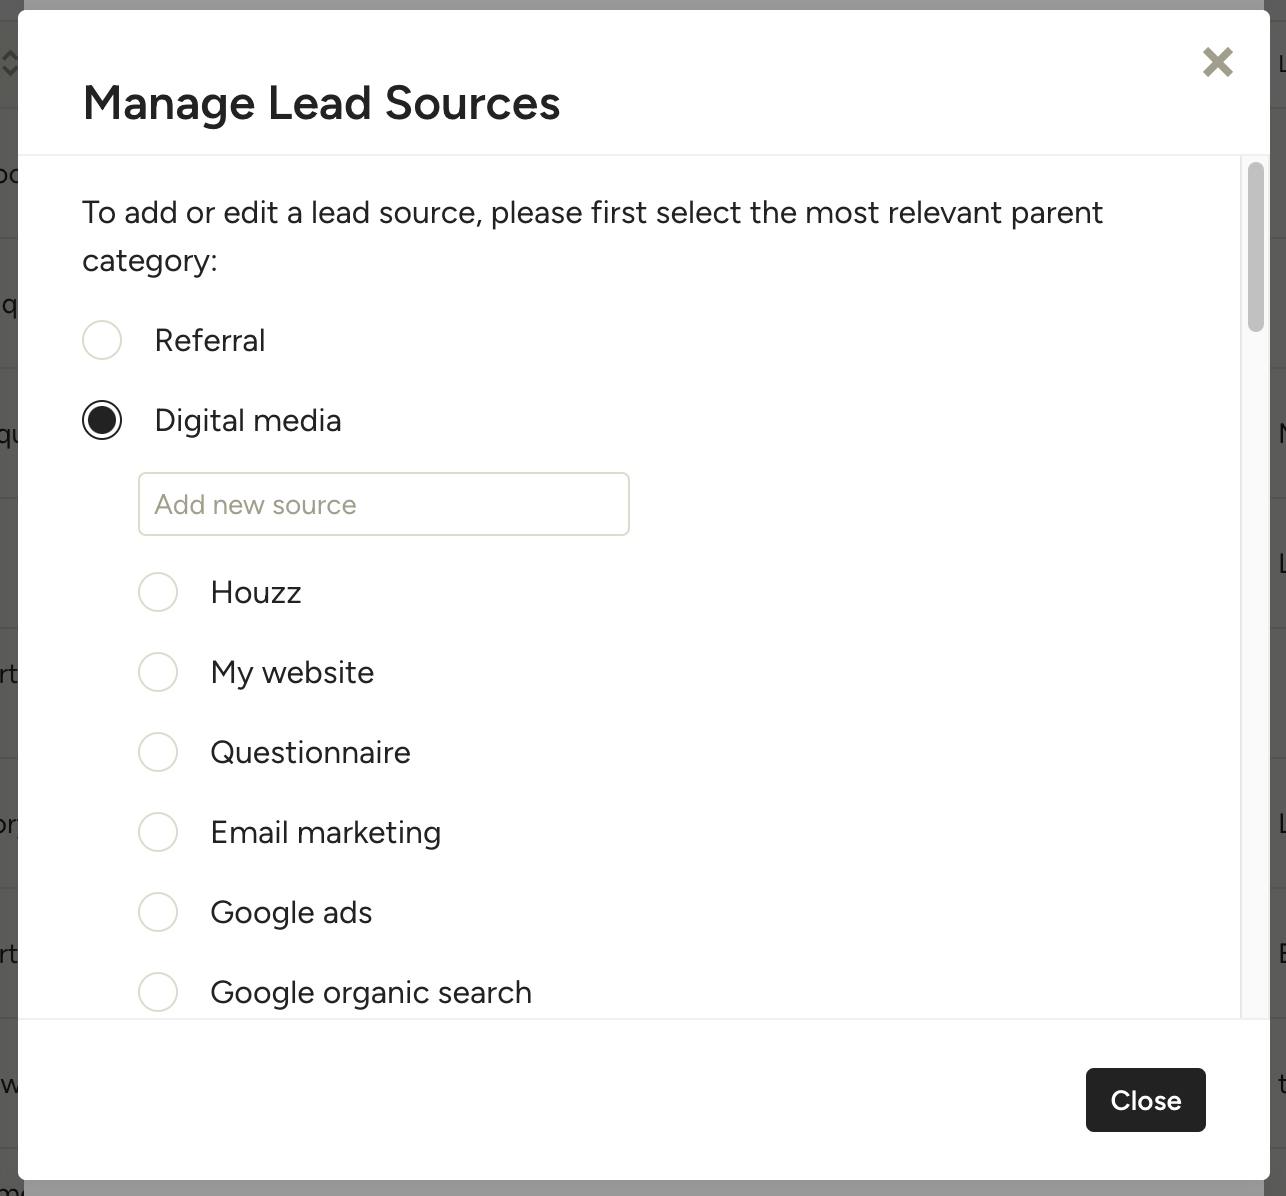Image resolution: width=1286 pixels, height=1196 pixels.
Task: Click the sort arrows icon behind the dialog
Action: tap(9, 63)
